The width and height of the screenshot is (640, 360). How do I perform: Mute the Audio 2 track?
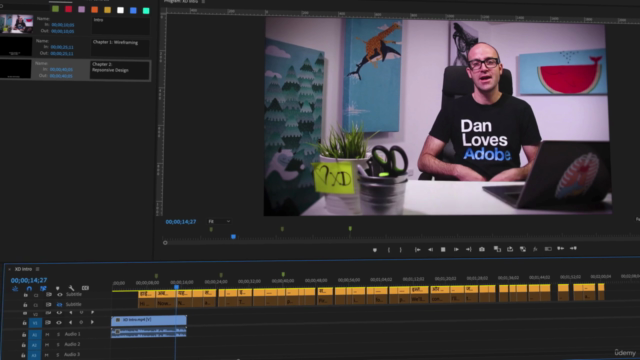[x=47, y=344]
